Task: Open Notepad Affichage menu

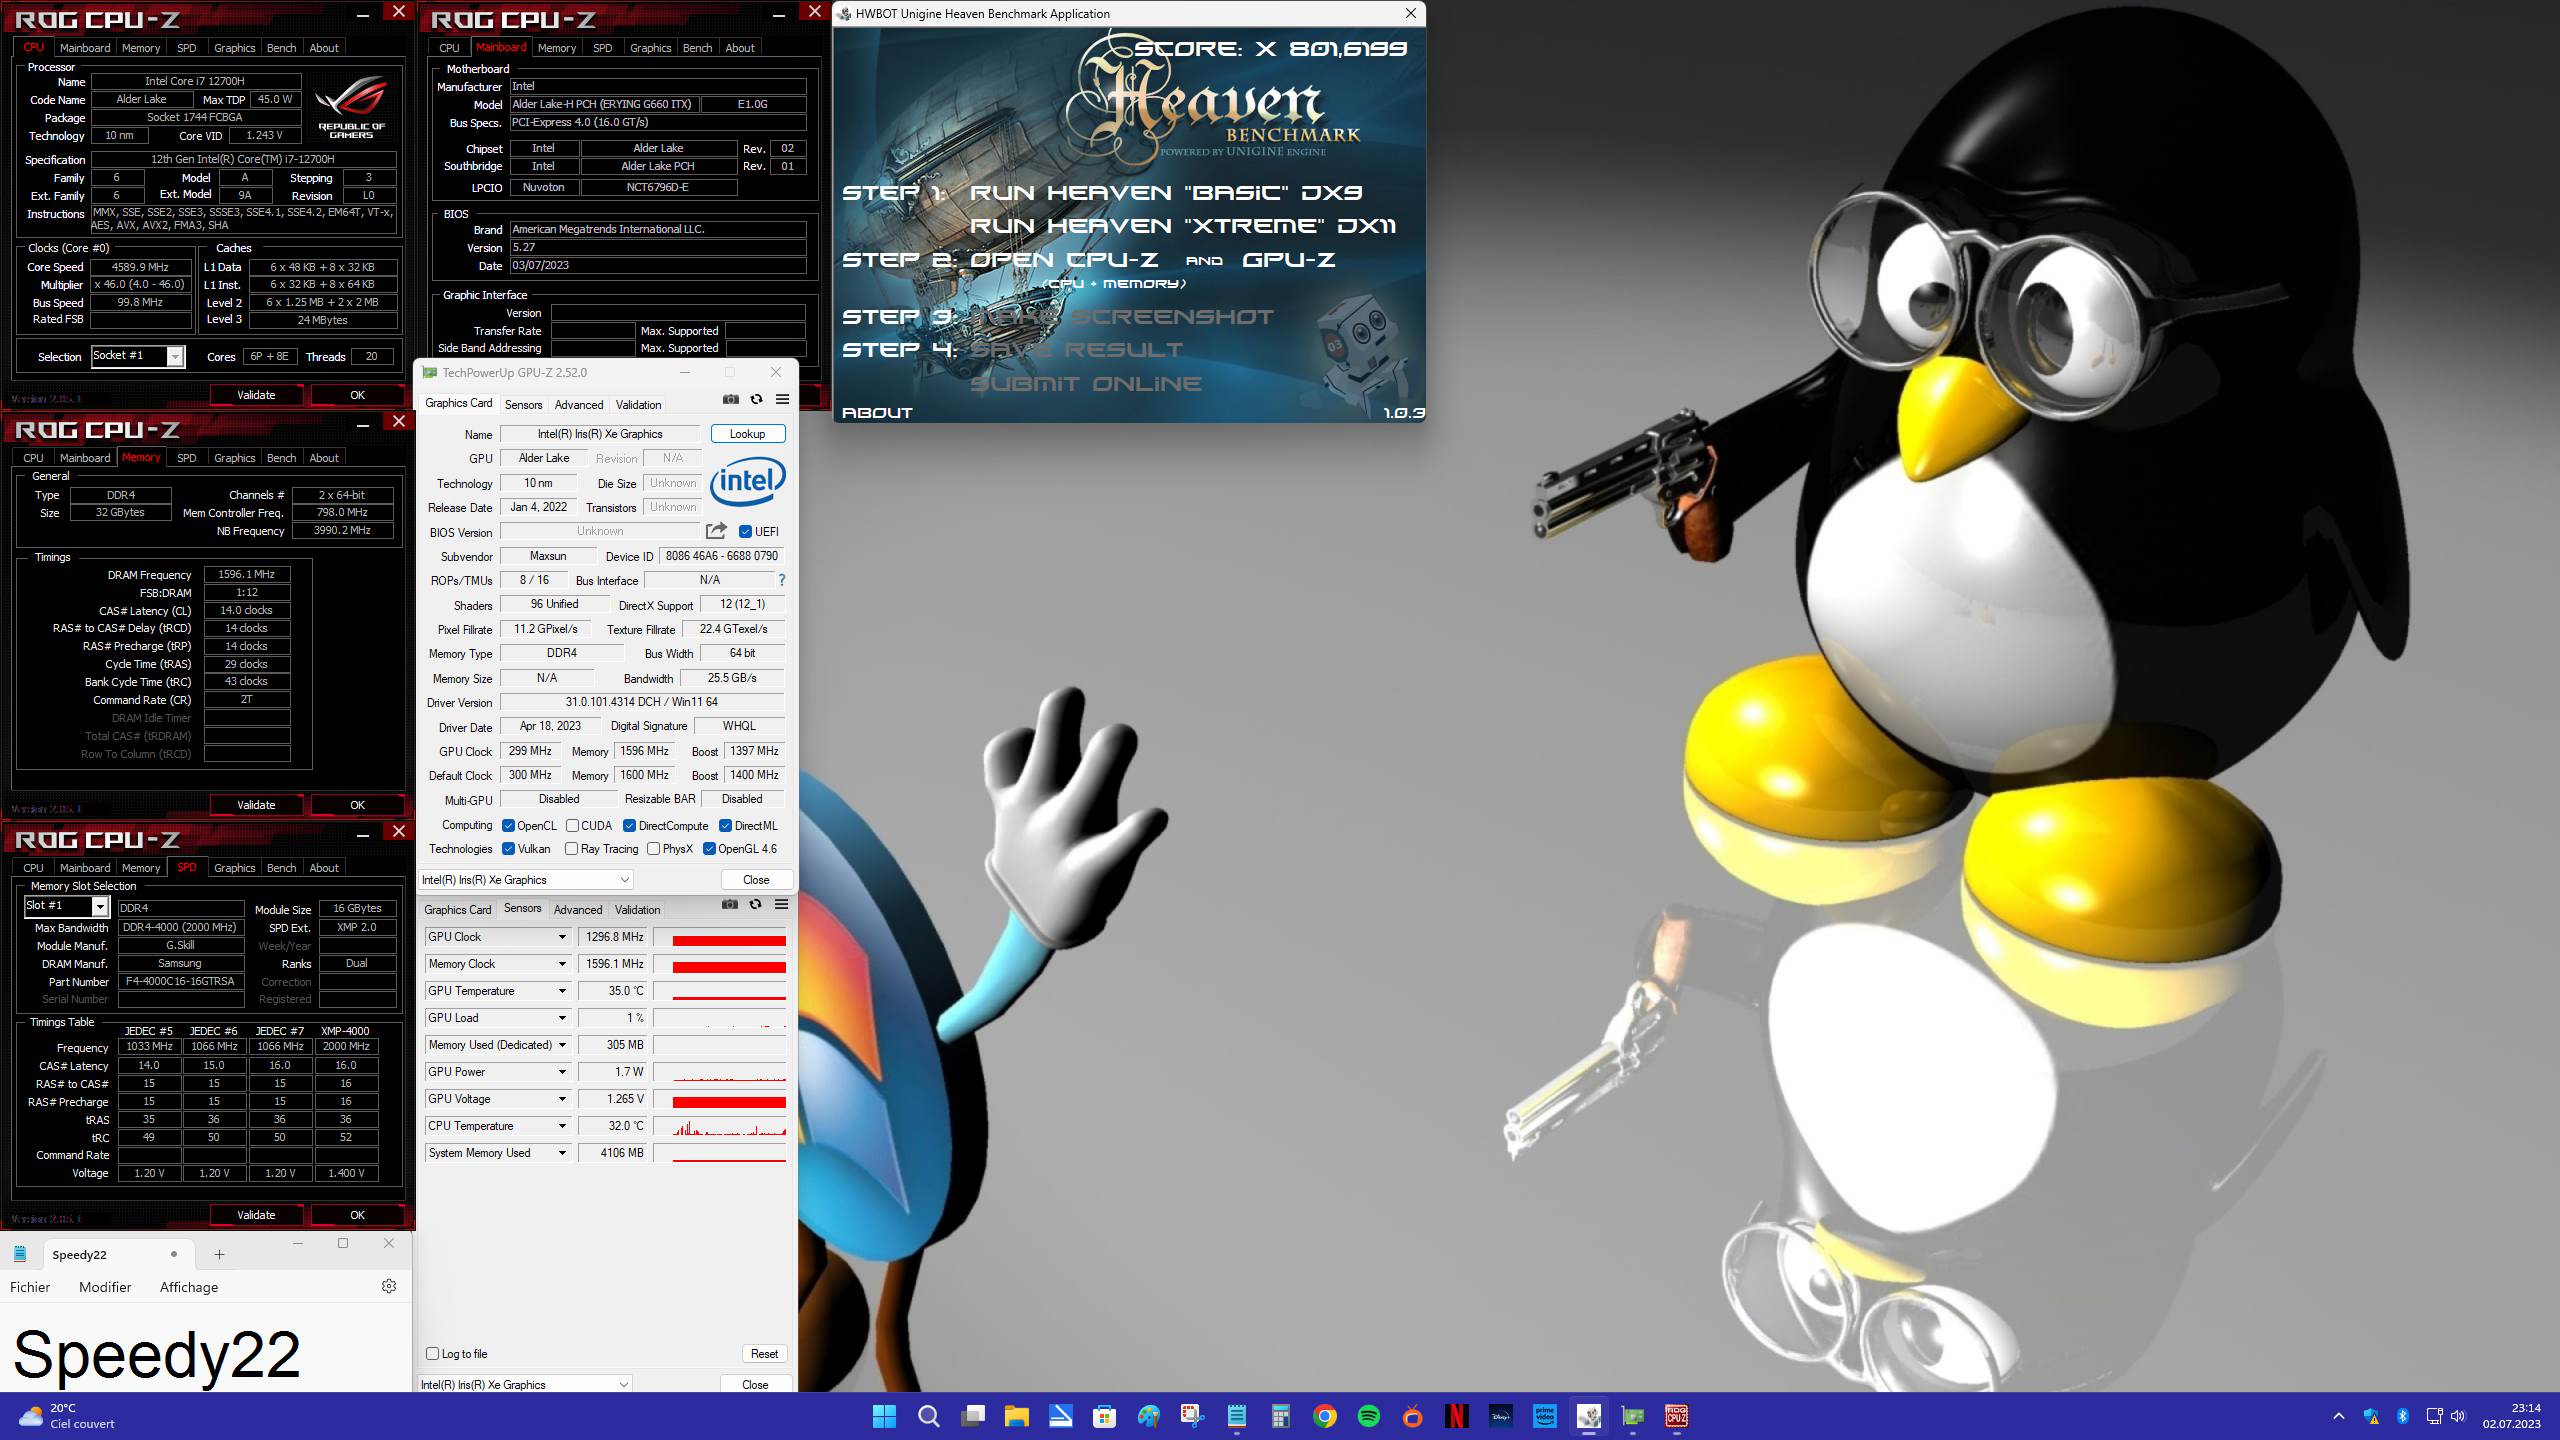Action: coord(189,1287)
